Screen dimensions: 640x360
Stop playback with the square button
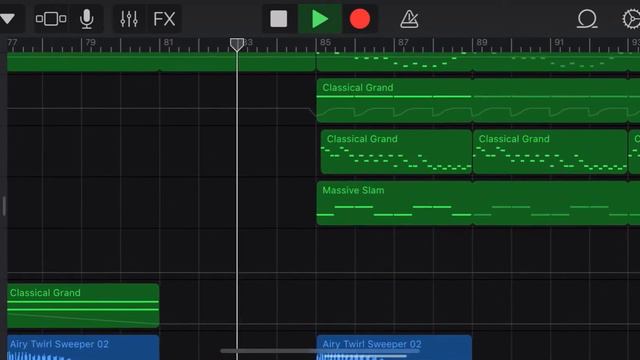(x=279, y=19)
